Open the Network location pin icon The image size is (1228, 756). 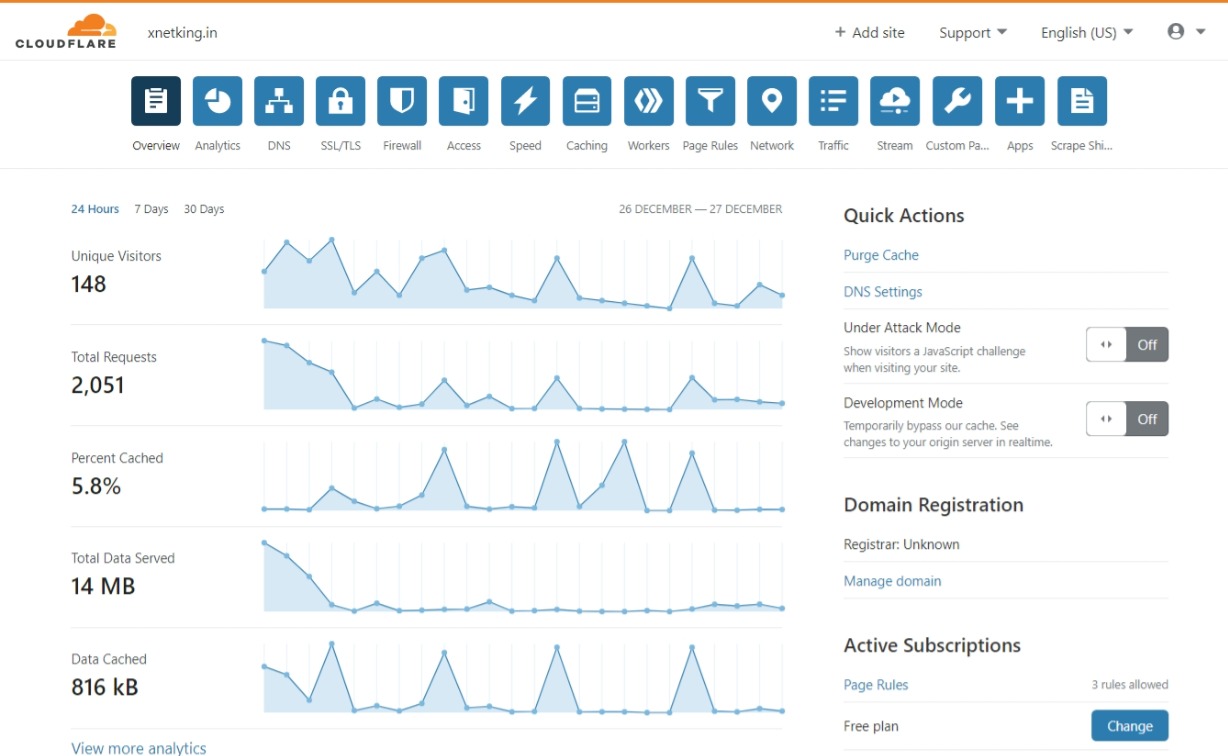point(772,101)
